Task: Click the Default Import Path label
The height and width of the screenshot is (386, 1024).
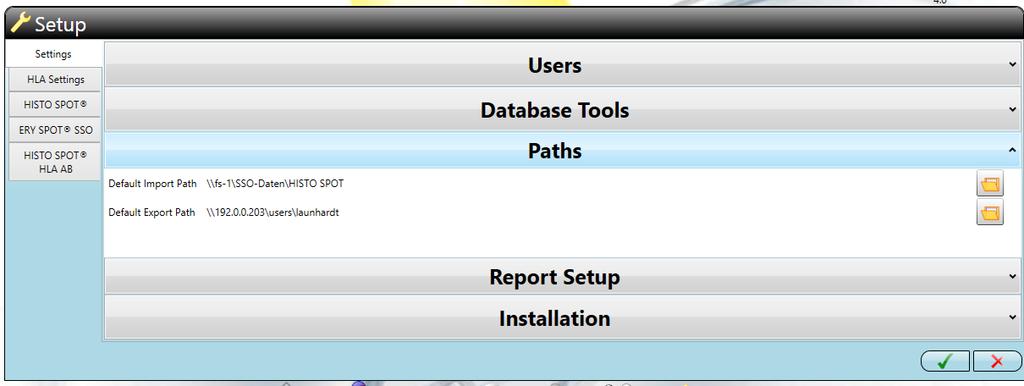Action: [x=152, y=184]
